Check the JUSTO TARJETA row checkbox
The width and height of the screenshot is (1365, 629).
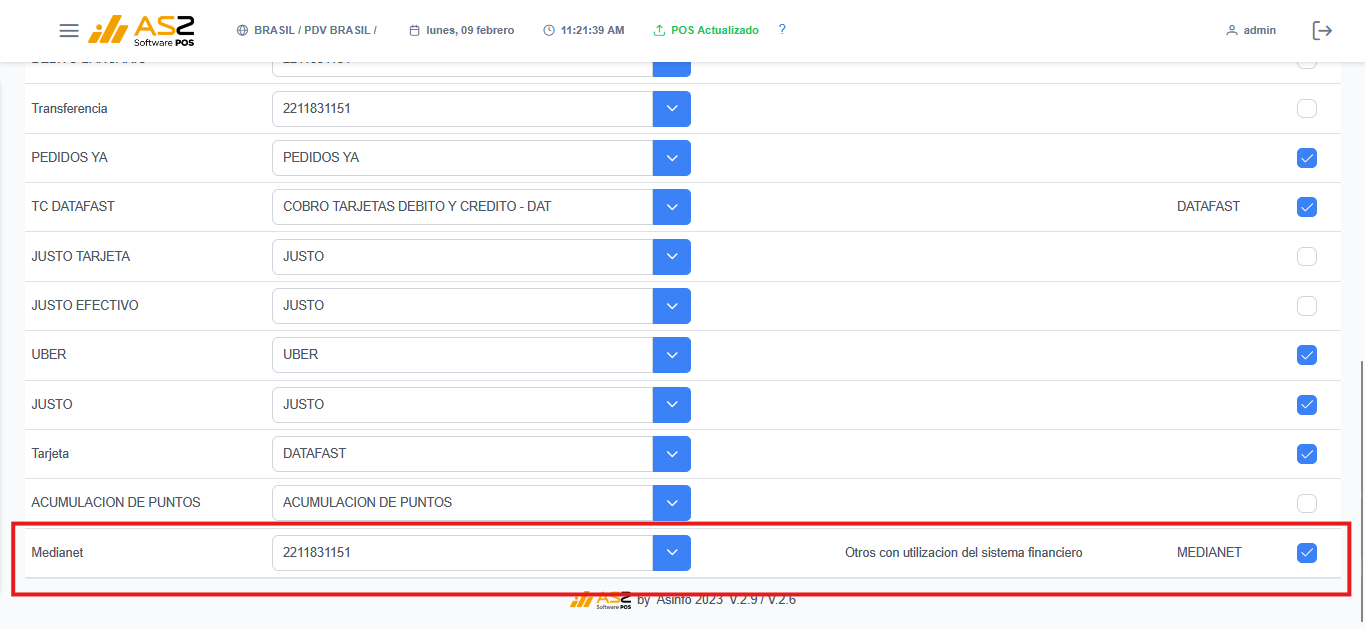point(1307,256)
